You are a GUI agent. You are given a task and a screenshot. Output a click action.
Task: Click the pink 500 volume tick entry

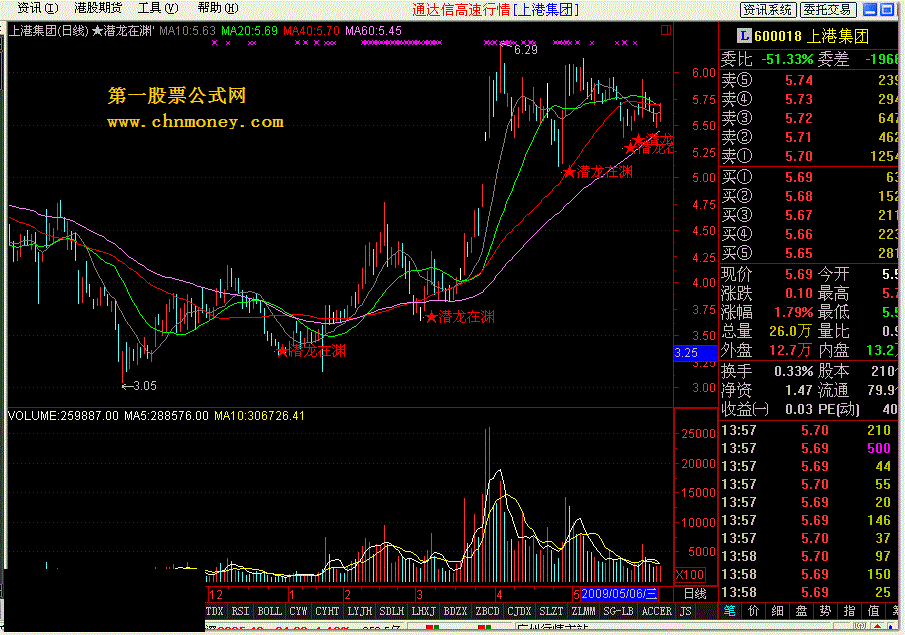(878, 449)
